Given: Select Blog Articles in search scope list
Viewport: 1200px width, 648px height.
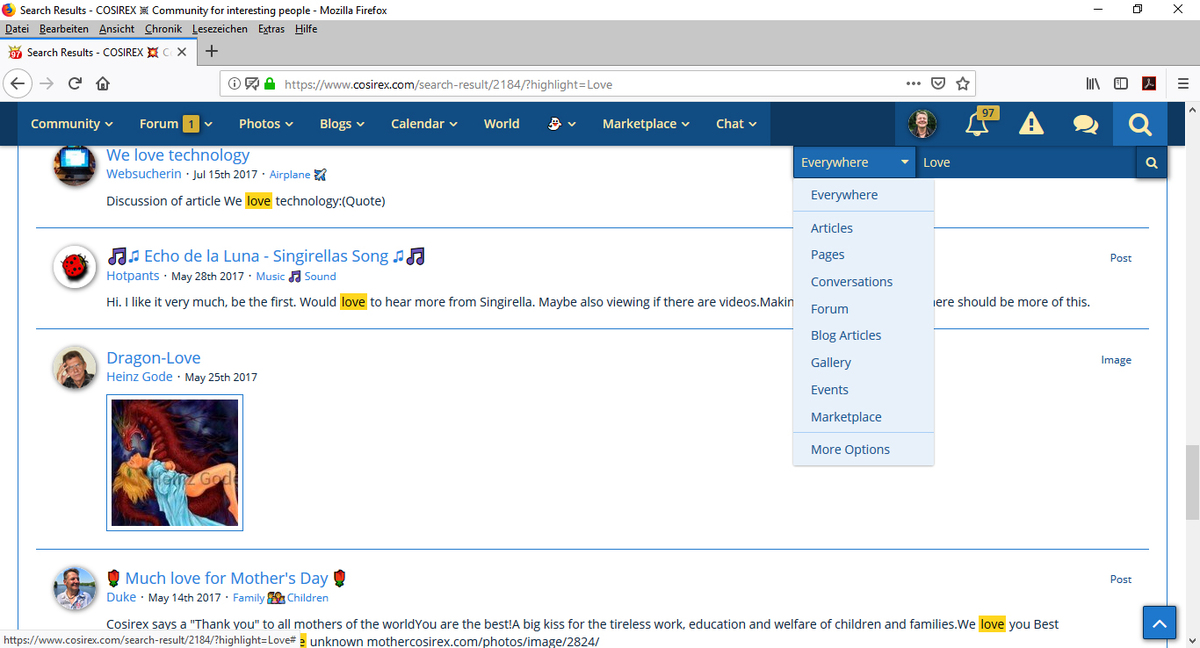Looking at the screenshot, I should pyautogui.click(x=863, y=336).
